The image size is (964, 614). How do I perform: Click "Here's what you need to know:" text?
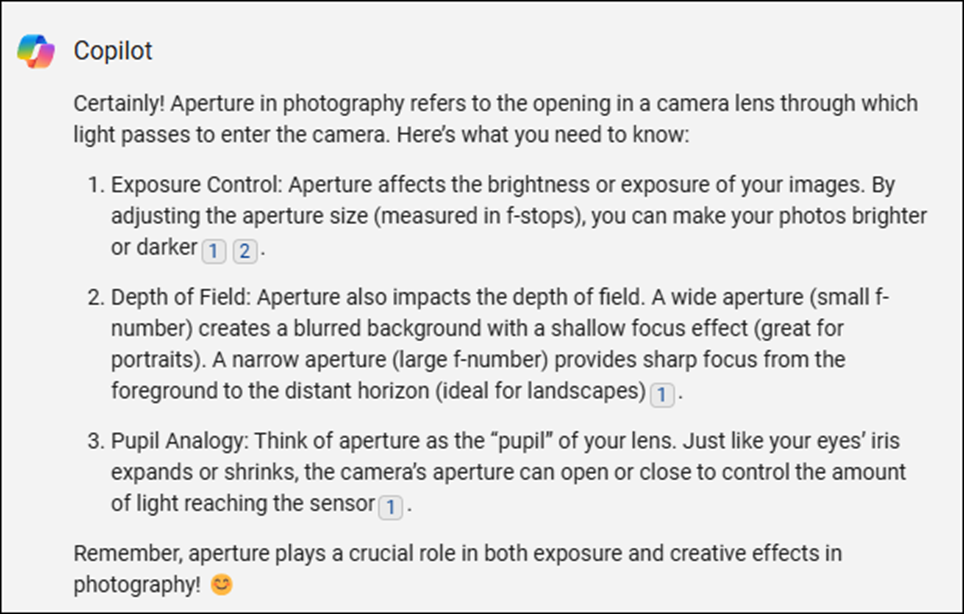543,134
